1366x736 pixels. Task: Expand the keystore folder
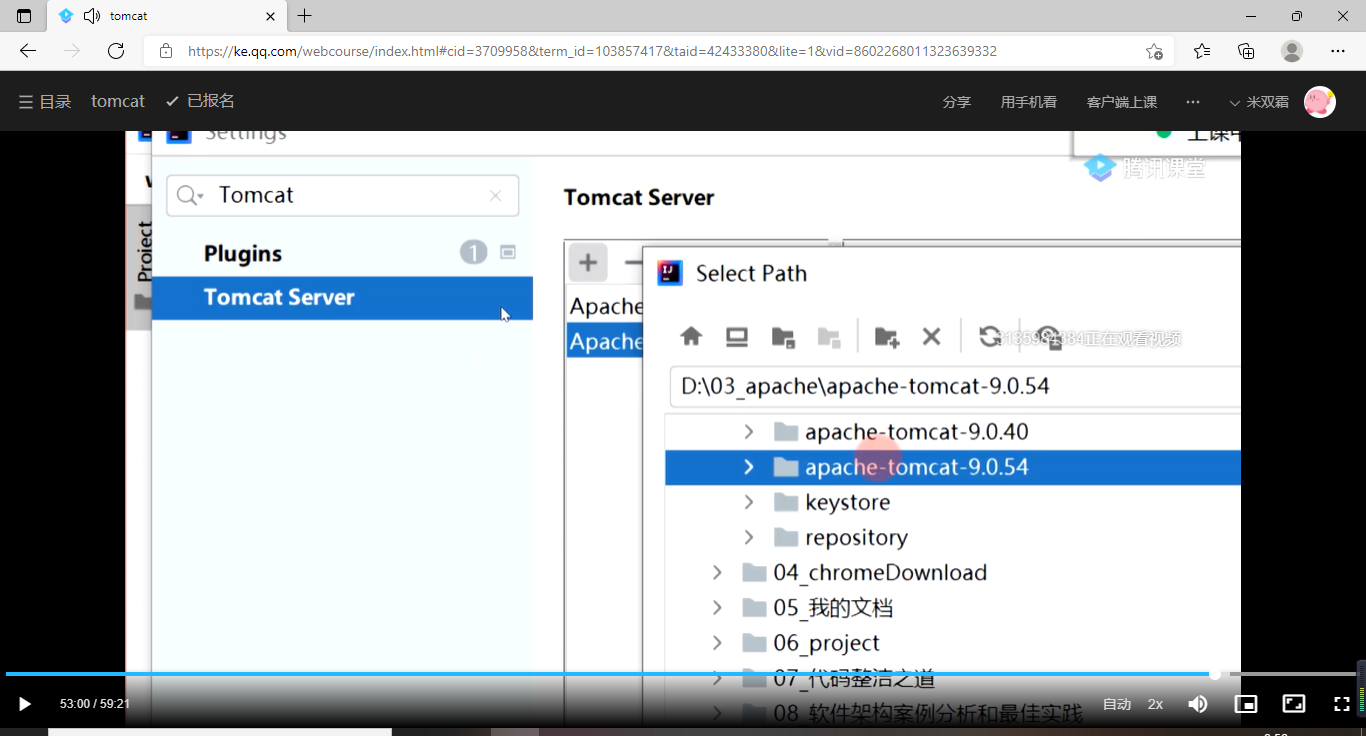click(x=749, y=502)
